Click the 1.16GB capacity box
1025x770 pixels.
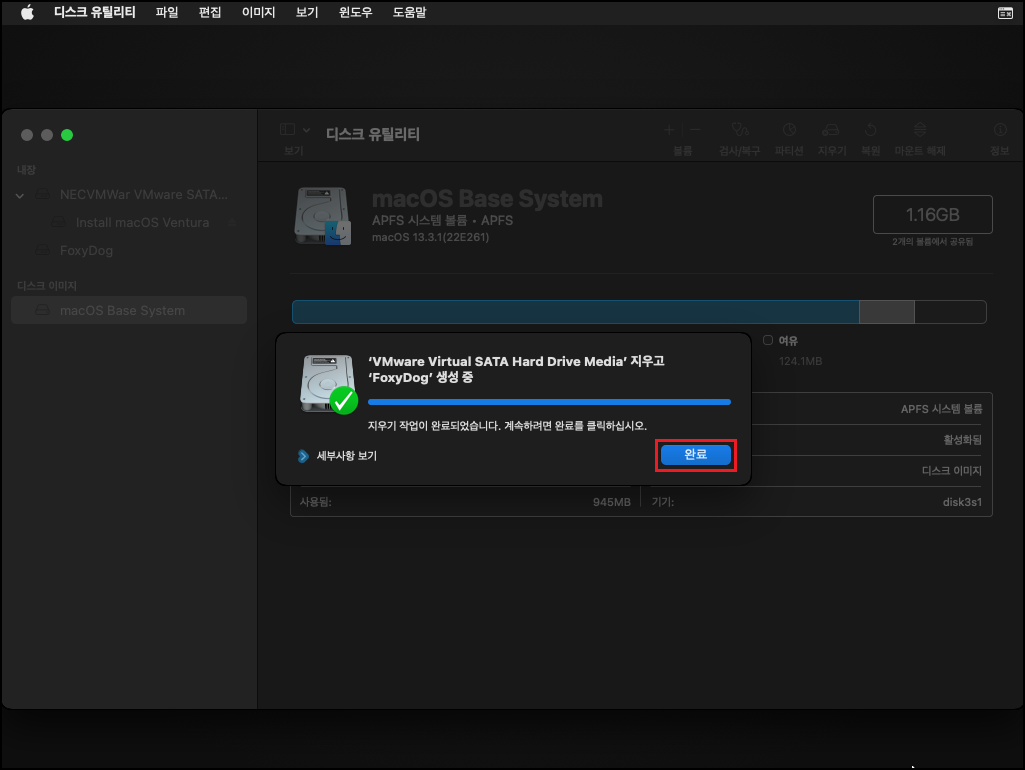933,214
